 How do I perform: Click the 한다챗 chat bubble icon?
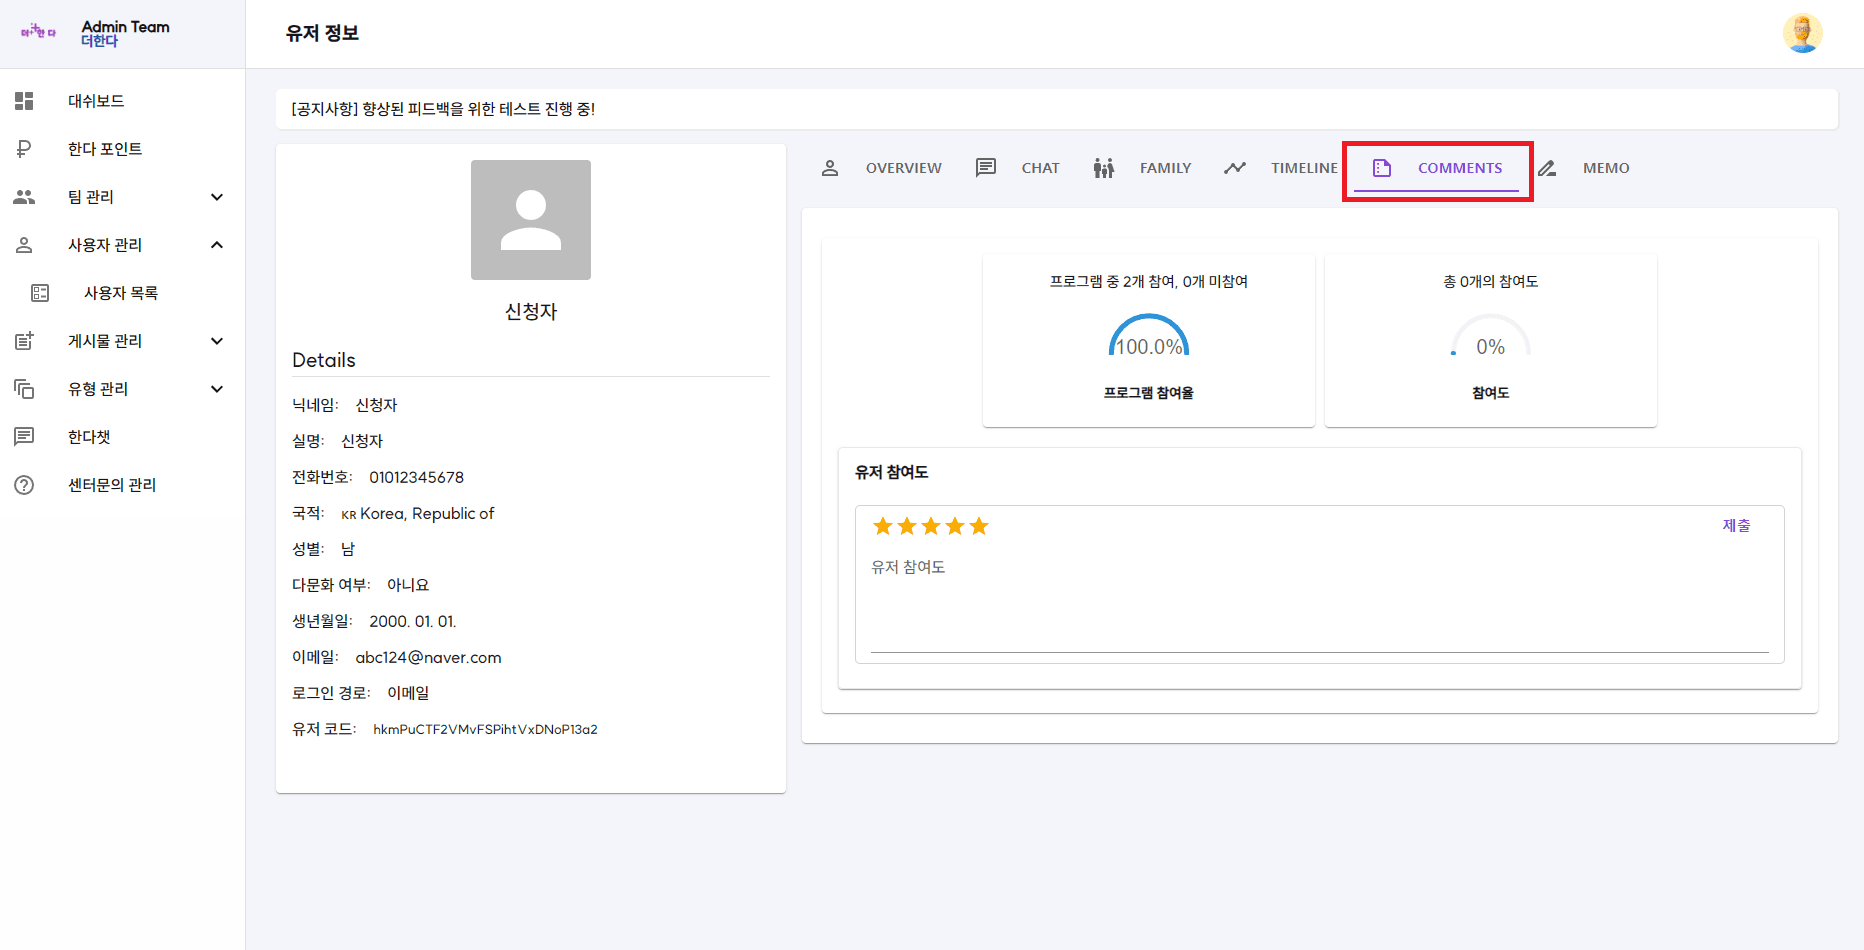tap(24, 437)
